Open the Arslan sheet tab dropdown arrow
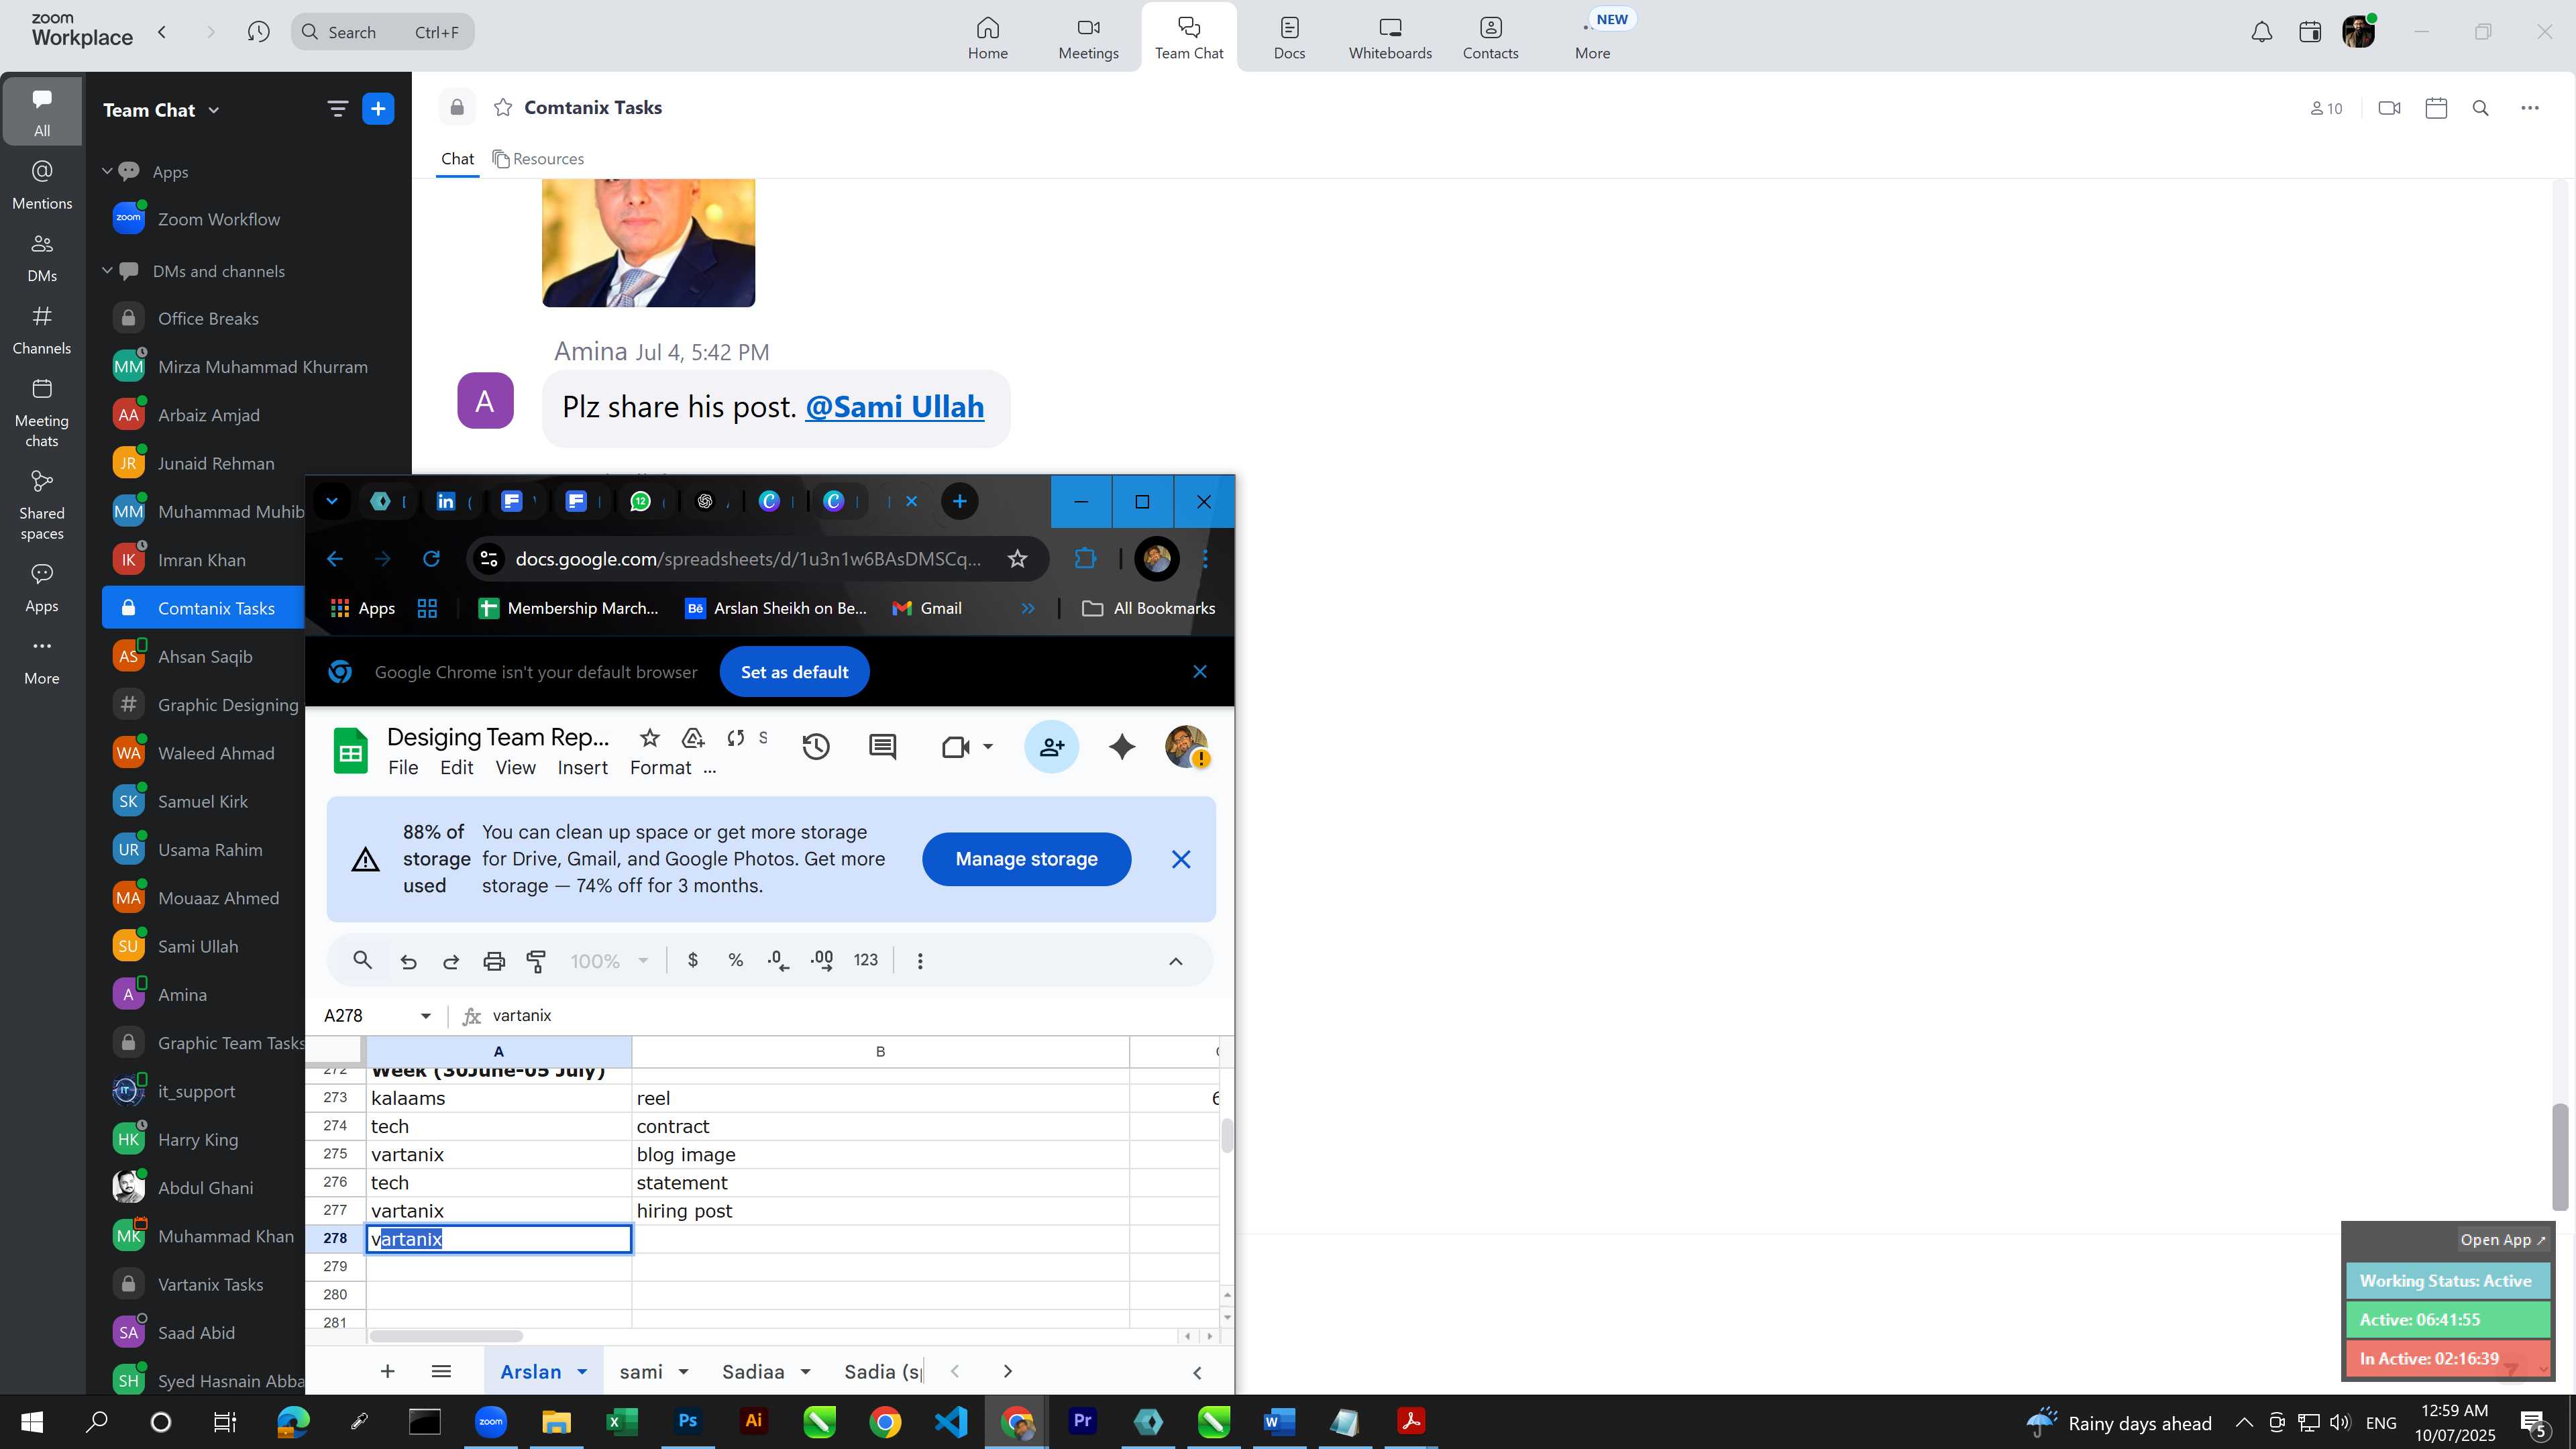Image resolution: width=2576 pixels, height=1449 pixels. click(x=582, y=1372)
